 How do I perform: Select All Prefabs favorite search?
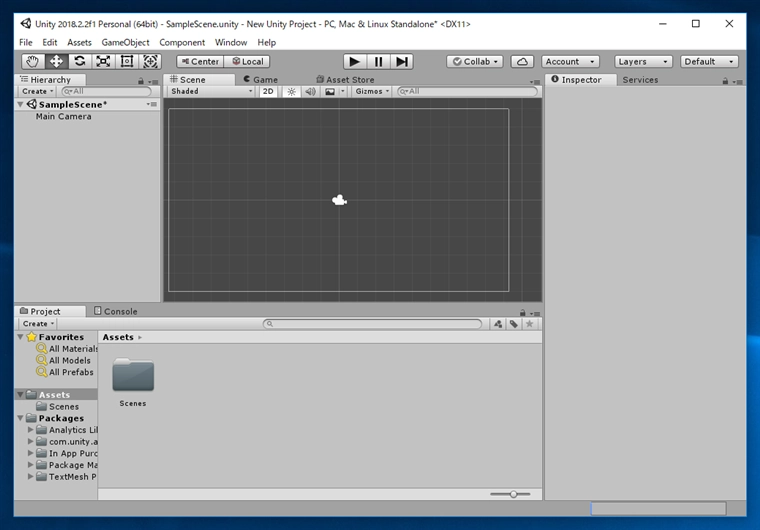point(66,372)
